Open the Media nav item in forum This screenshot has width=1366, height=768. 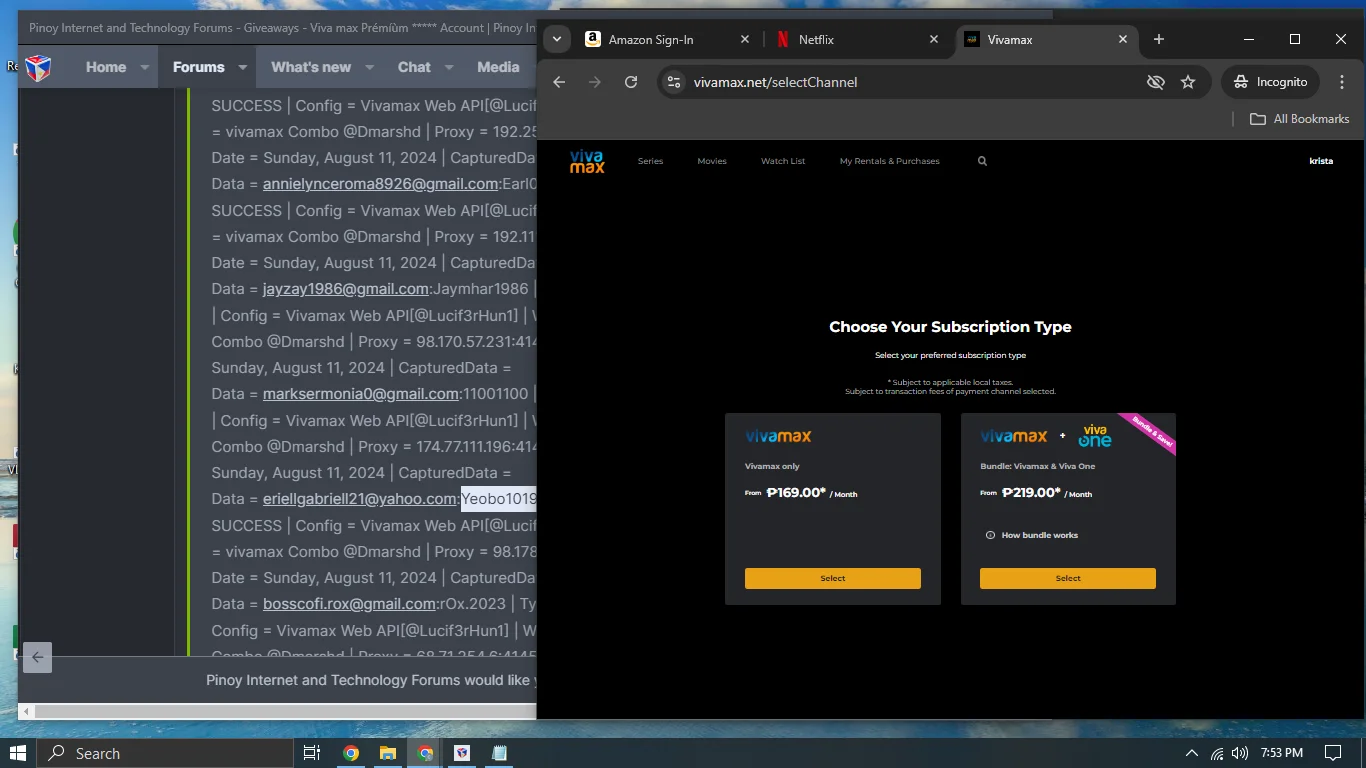point(498,67)
